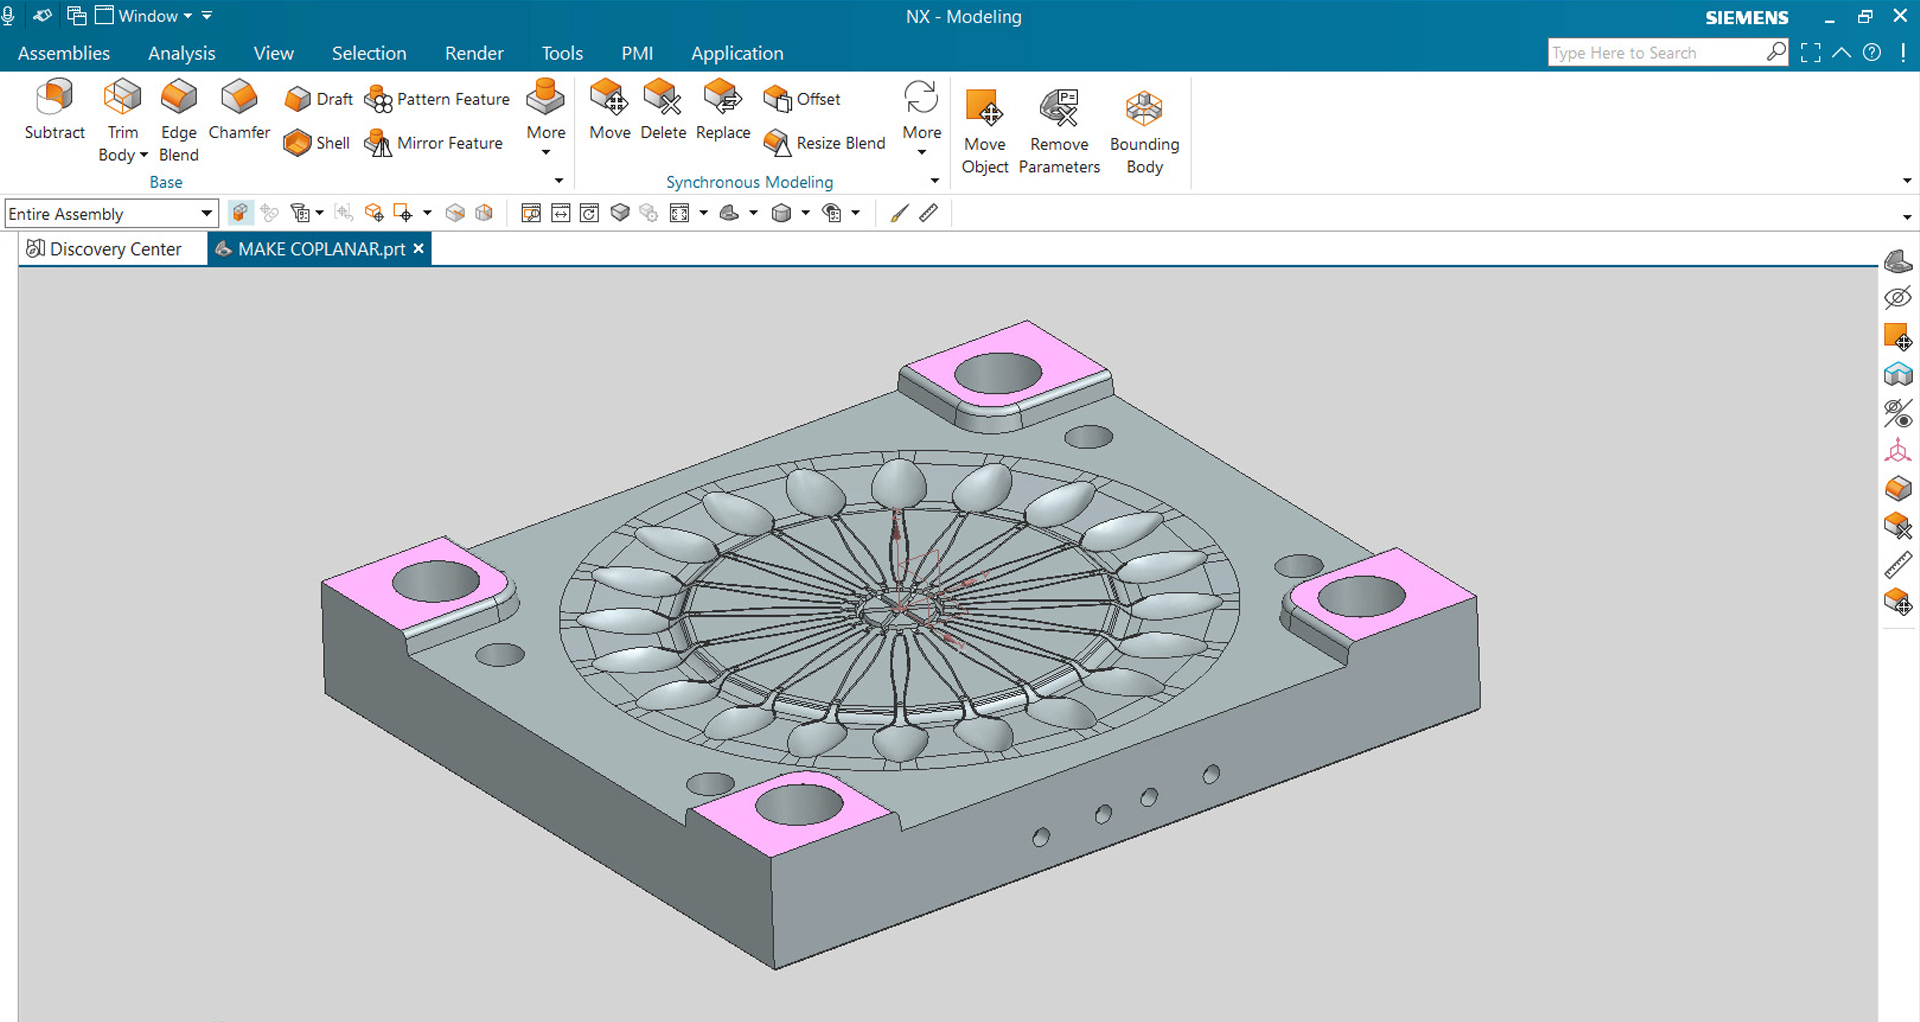Select the Chamfer tool
Screen dimensions: 1920x1022
pos(238,112)
